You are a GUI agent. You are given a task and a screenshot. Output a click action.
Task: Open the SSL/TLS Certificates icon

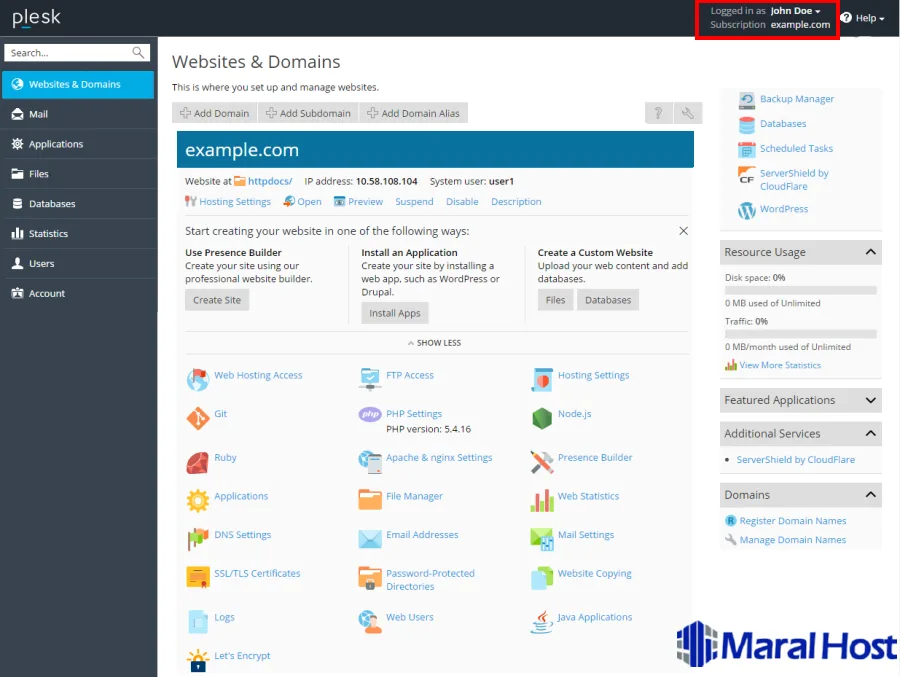[x=198, y=577]
